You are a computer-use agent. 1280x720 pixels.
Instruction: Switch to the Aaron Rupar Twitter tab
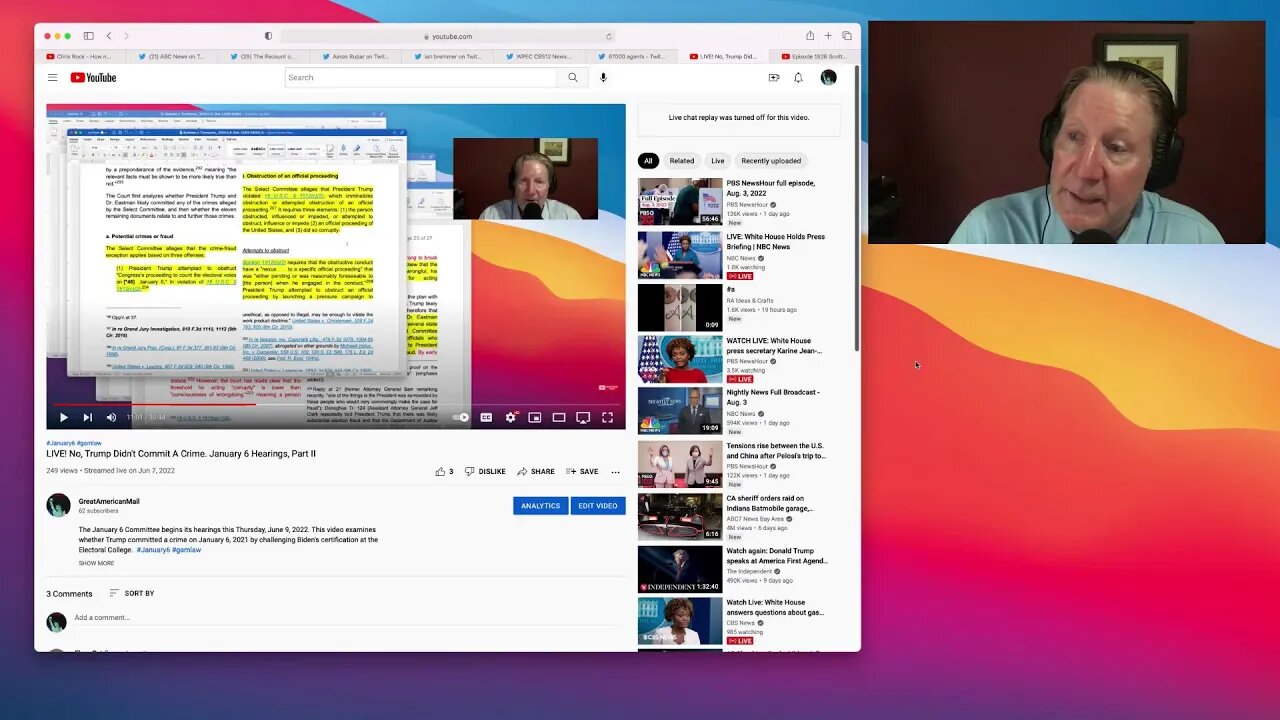coord(356,56)
